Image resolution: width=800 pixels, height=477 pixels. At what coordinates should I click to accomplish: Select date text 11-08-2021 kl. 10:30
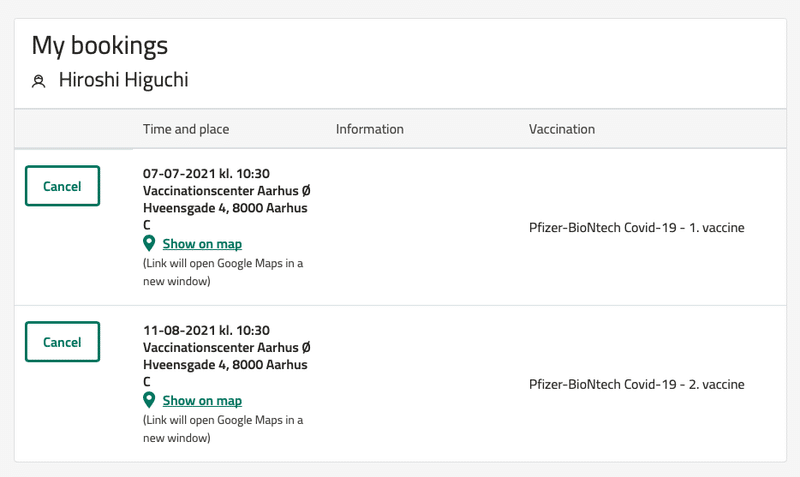pyautogui.click(x=206, y=330)
